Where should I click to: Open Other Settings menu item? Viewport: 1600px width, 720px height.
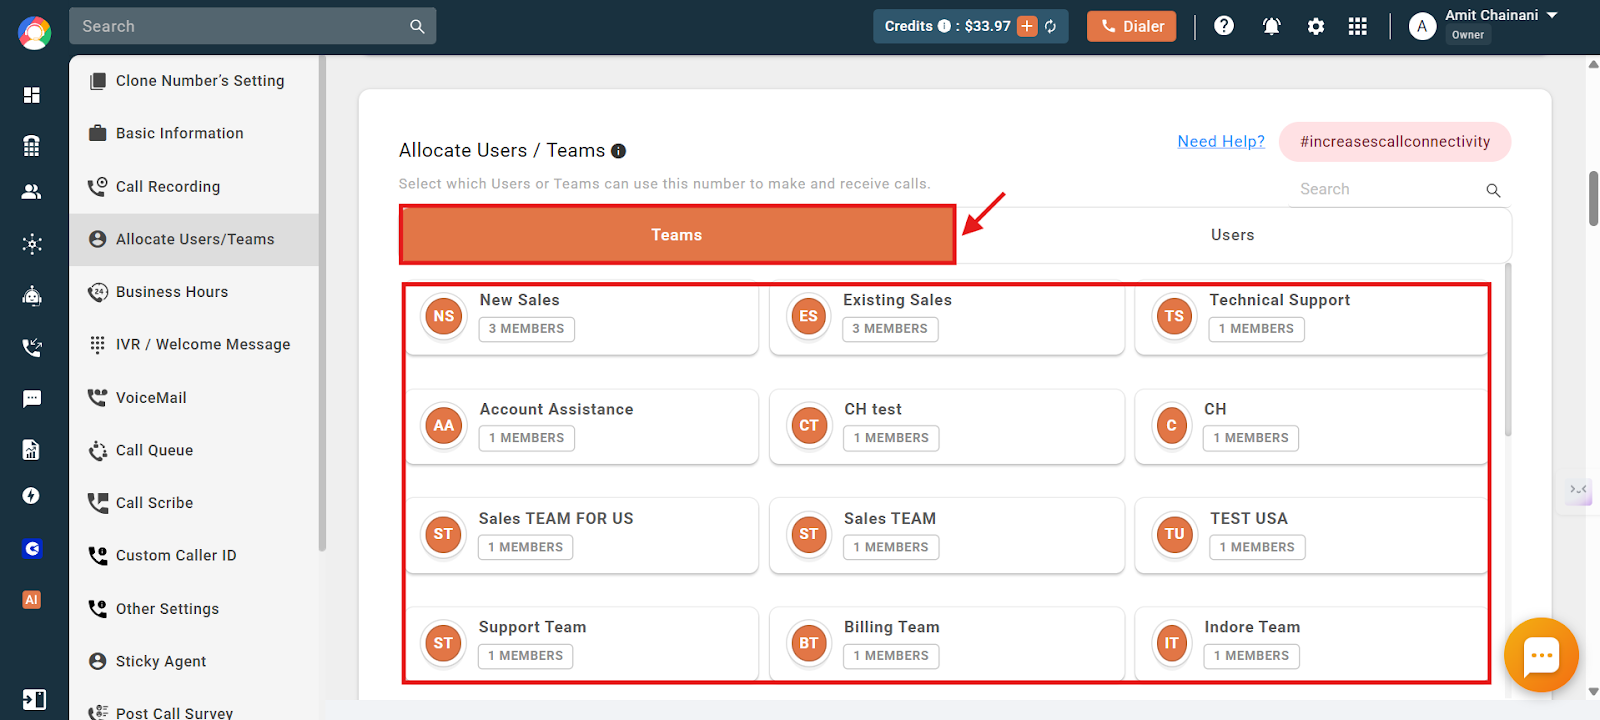coord(194,609)
